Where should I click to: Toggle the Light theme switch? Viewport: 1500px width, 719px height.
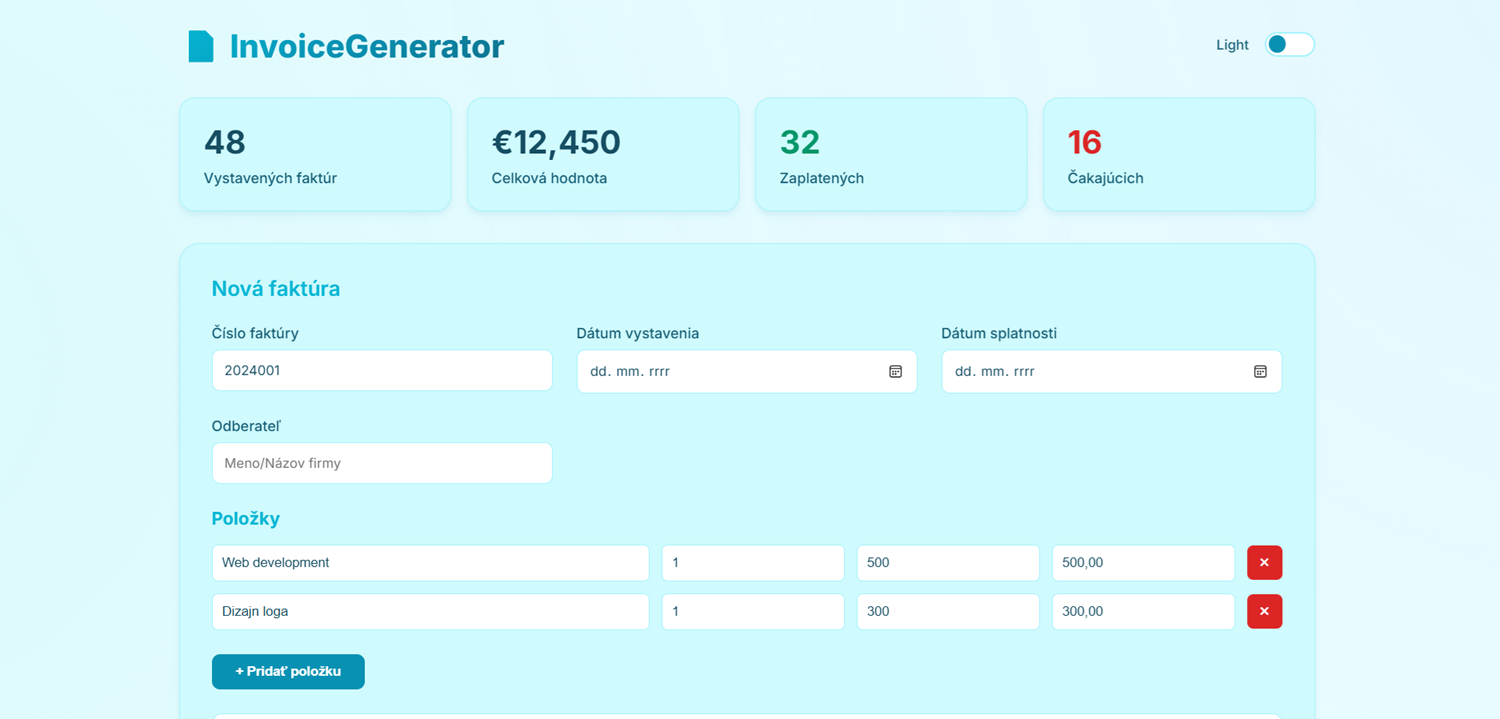1290,45
